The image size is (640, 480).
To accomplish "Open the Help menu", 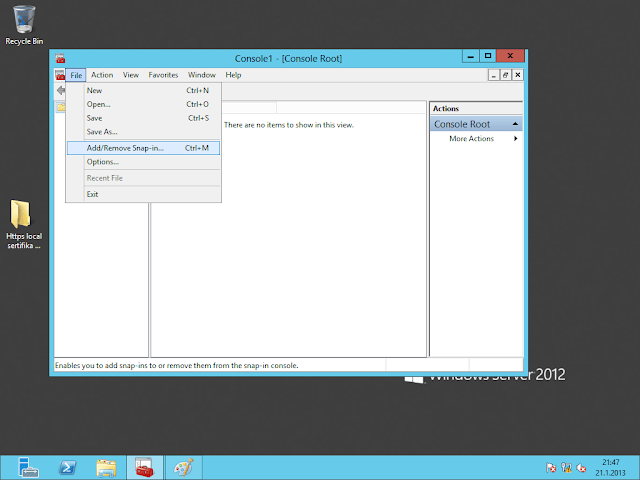I will tap(233, 75).
